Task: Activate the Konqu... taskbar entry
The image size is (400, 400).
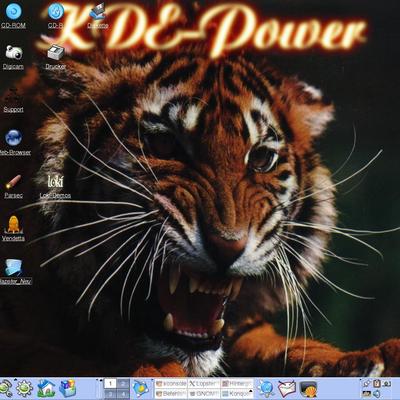Action: point(237,394)
